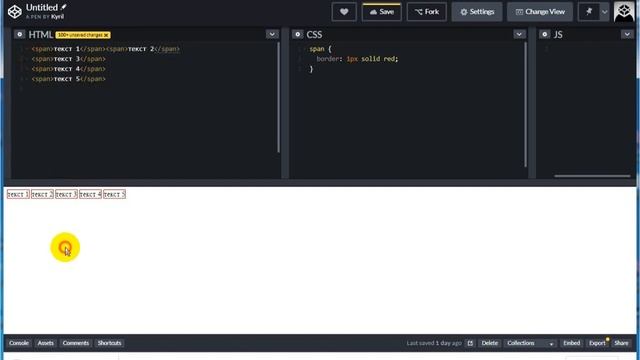Save the pen

click(382, 12)
